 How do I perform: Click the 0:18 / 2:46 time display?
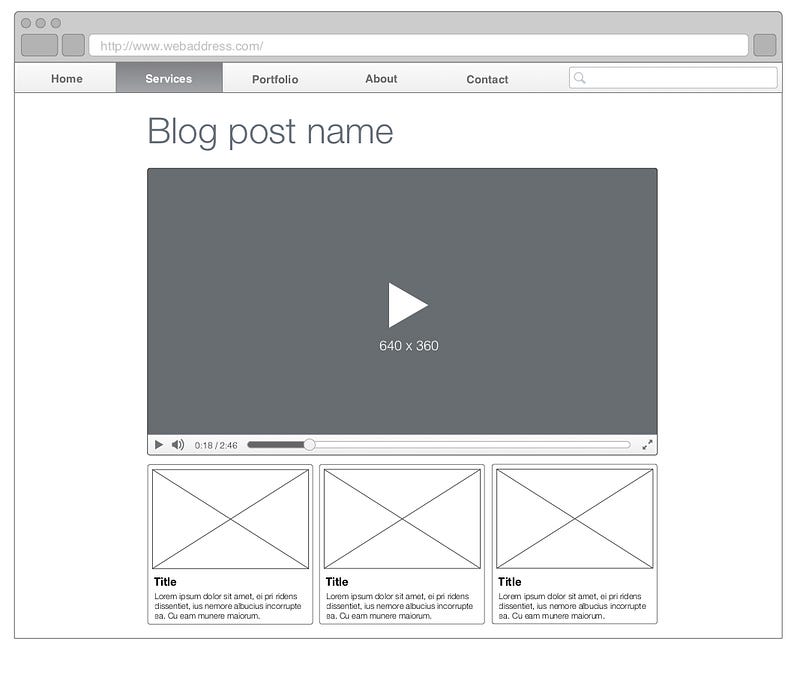coord(216,445)
